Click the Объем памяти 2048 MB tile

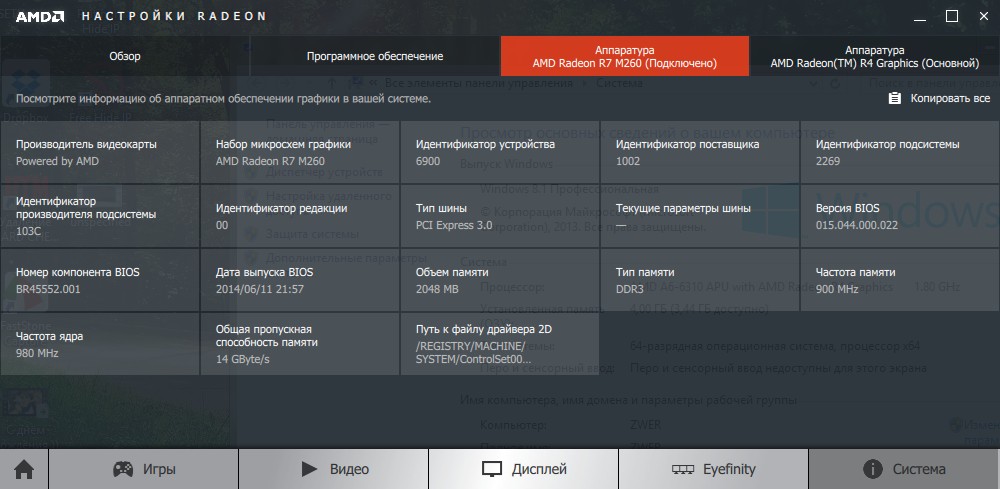pyautogui.click(x=499, y=279)
